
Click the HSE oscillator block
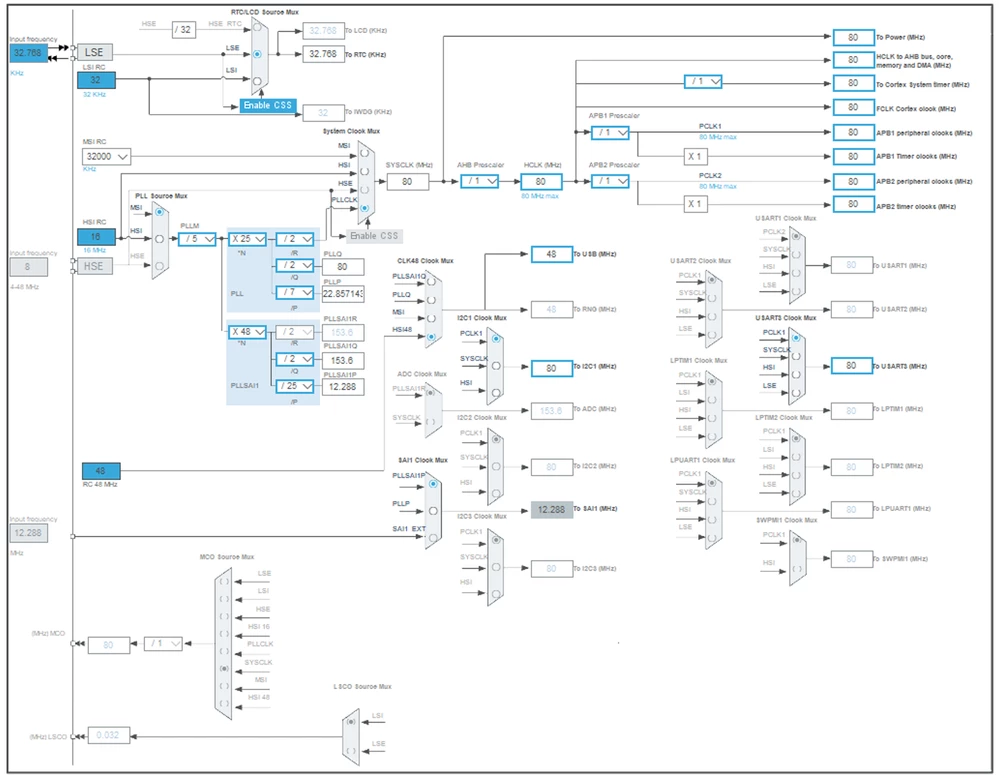(95, 266)
